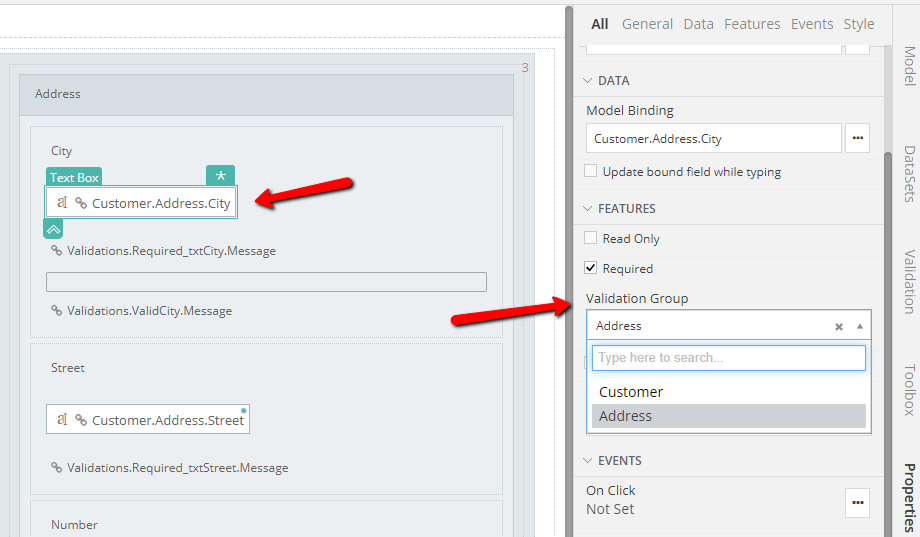Click the link icon beside Validations.ValidCity.Message
This screenshot has width=920, height=537.
pos(57,311)
